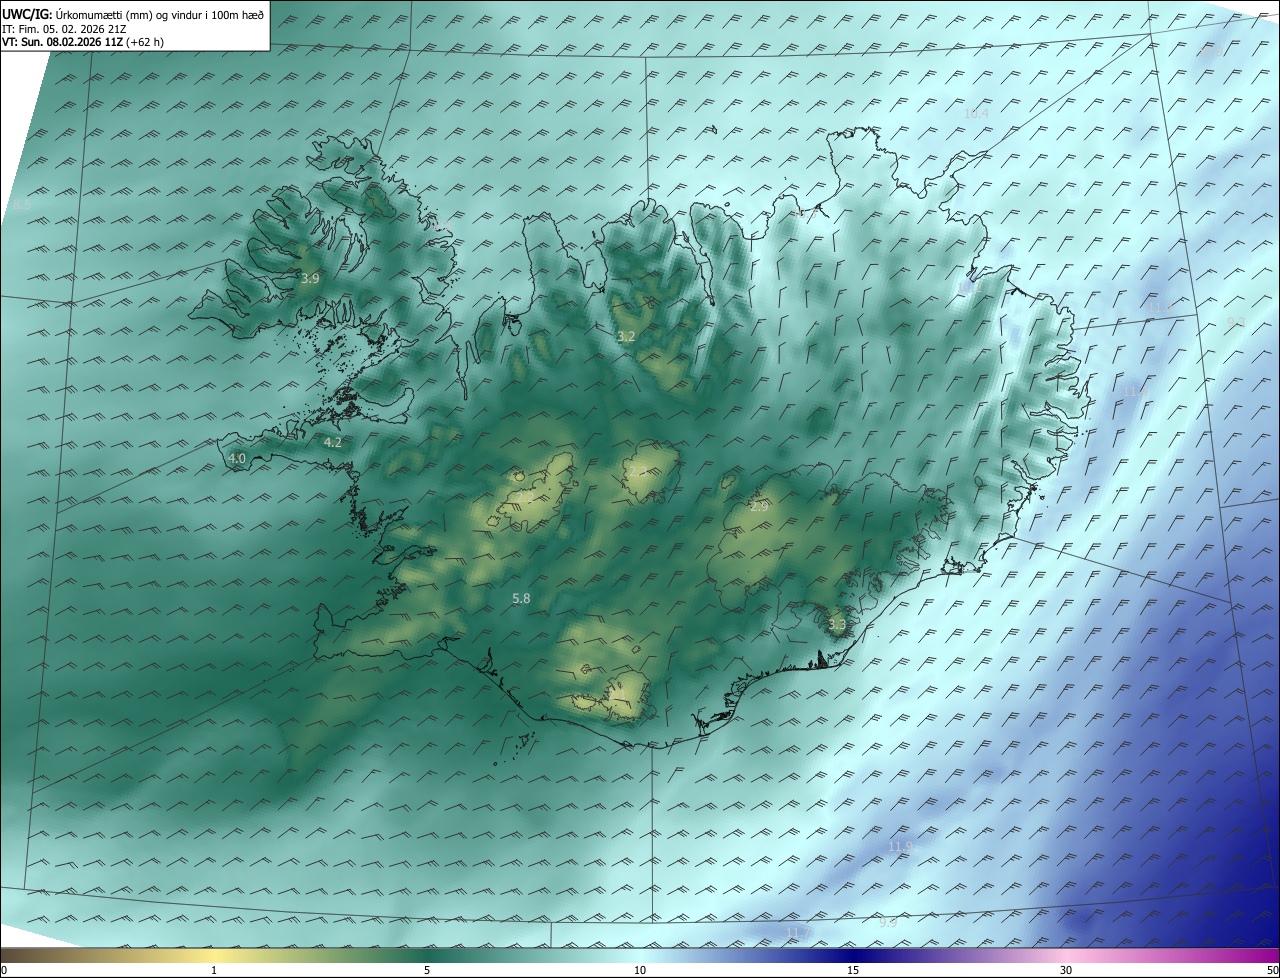Click the dark navy colorbar segment at 15

click(853, 955)
